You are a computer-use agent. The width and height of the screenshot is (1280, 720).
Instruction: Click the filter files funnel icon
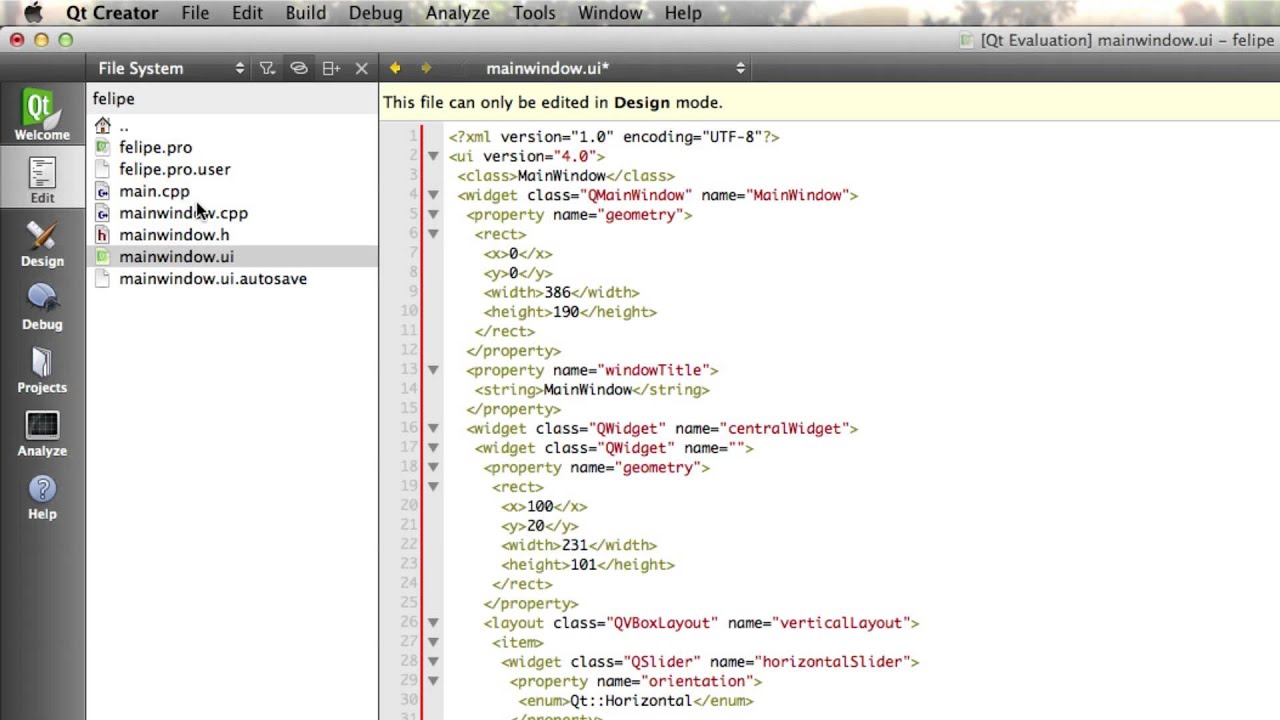click(x=267, y=68)
